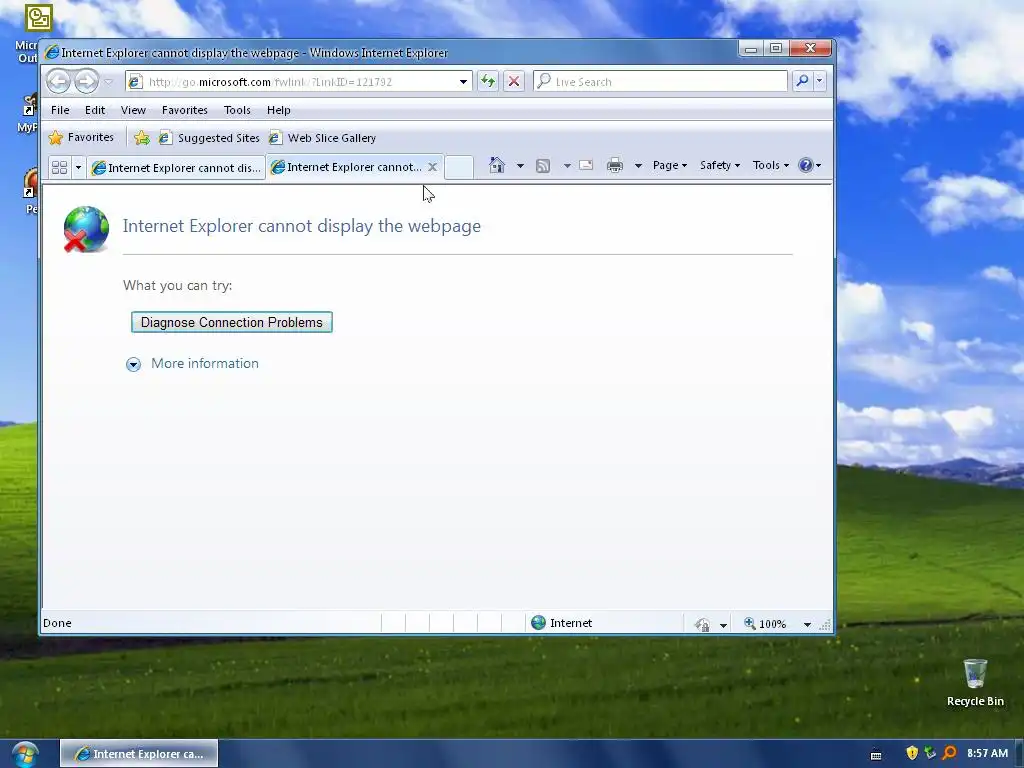
Task: Click the Home page icon
Action: [497, 165]
